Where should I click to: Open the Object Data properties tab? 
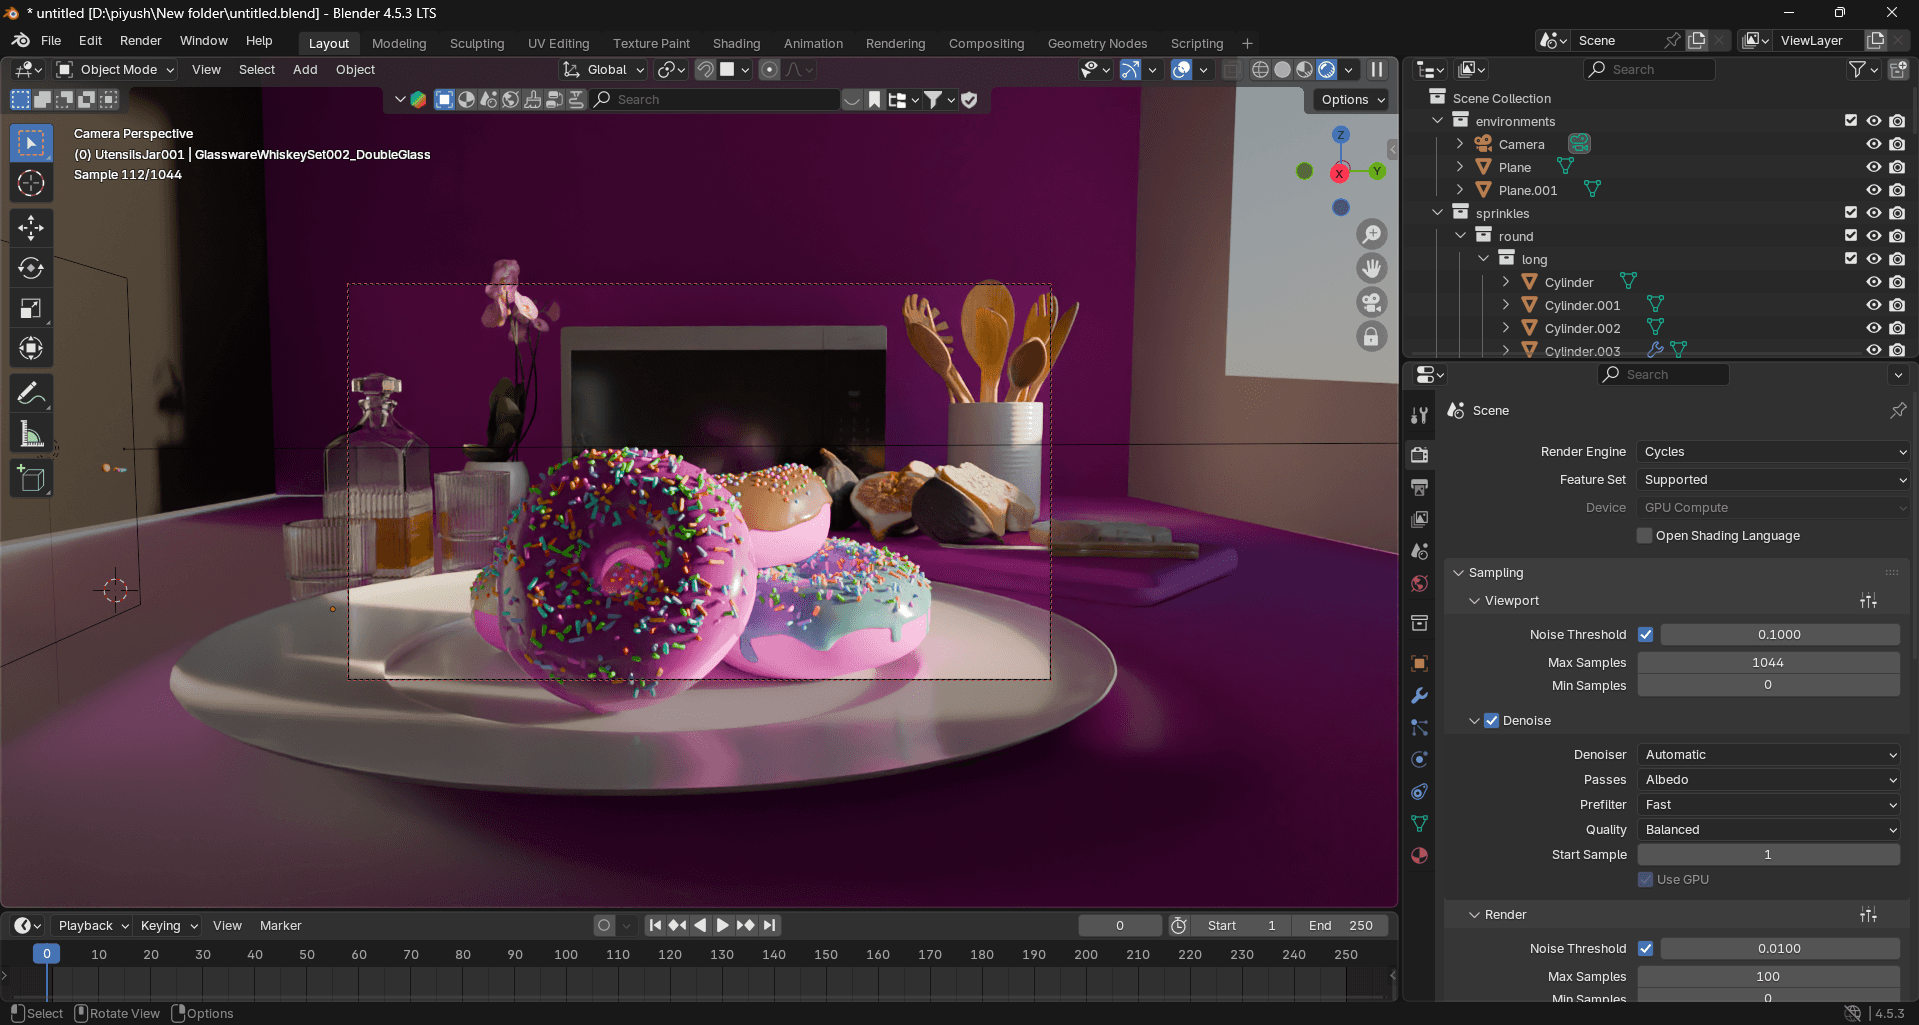pos(1419,823)
